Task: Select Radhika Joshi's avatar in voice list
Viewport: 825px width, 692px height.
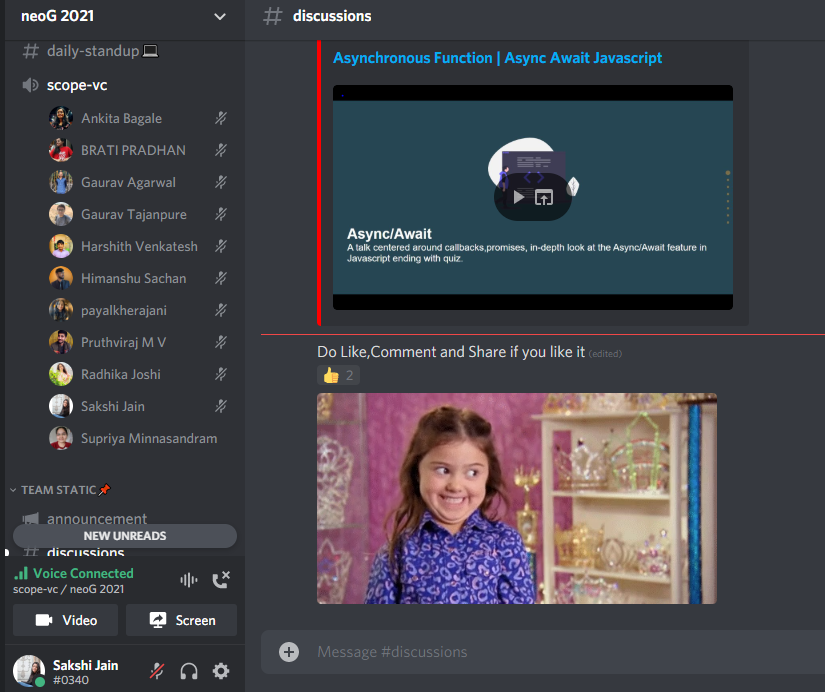Action: (x=61, y=375)
